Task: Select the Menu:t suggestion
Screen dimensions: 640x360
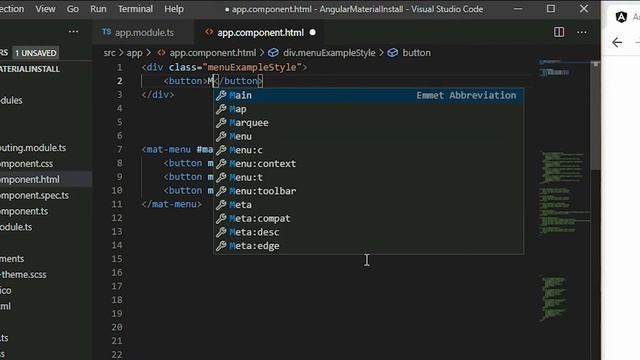Action: [368, 177]
